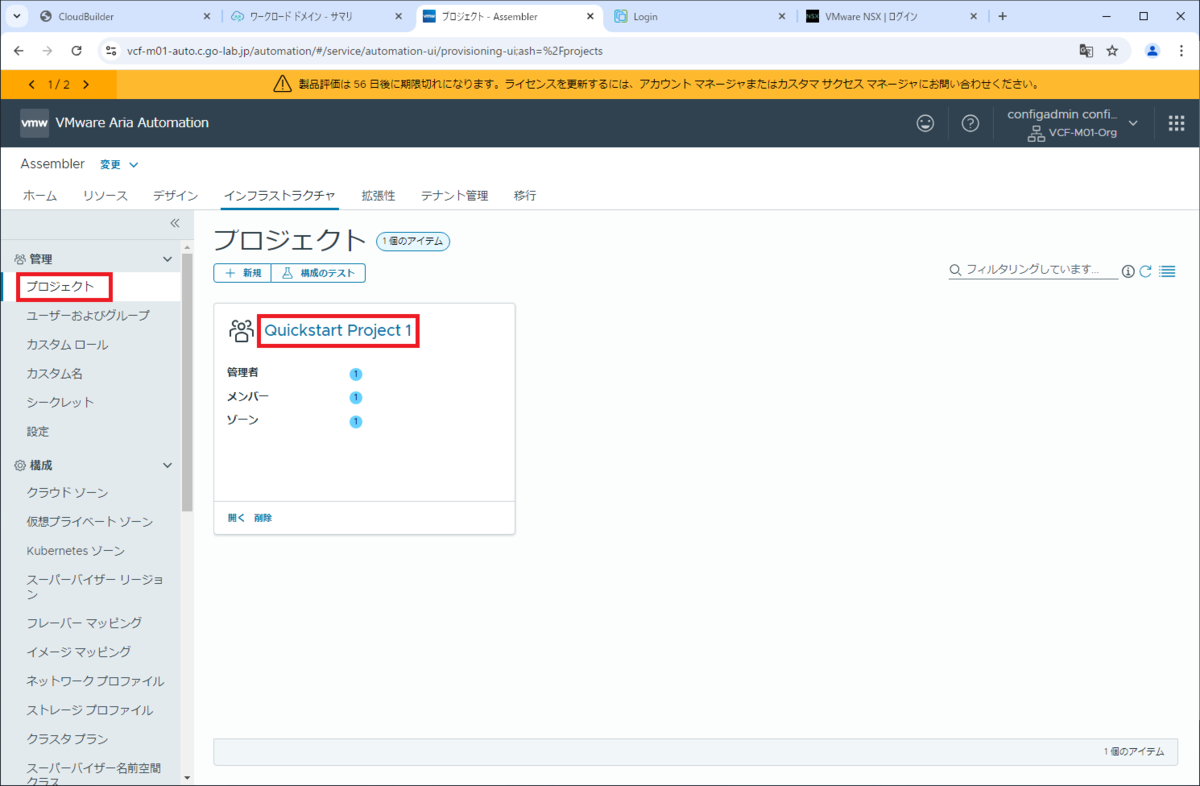The width and height of the screenshot is (1200, 786).
Task: Go to next notification banner arrow
Action: pos(86,85)
